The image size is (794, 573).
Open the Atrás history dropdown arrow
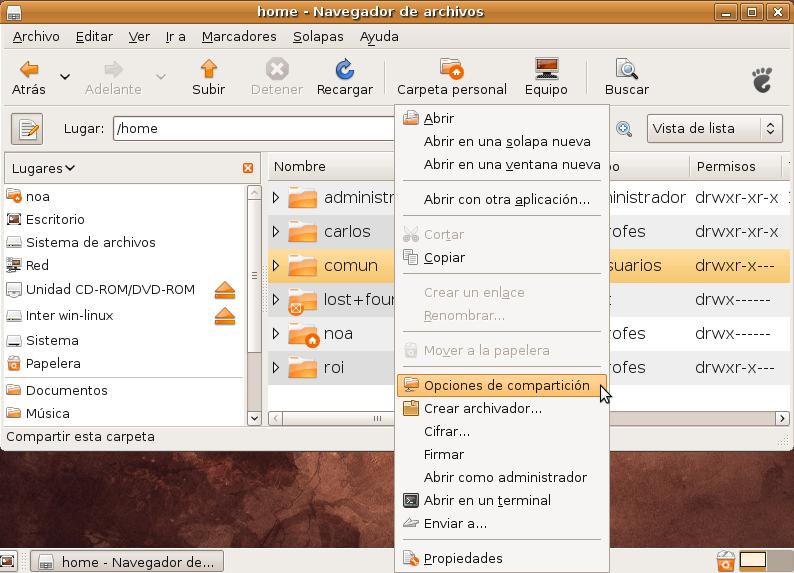point(65,77)
